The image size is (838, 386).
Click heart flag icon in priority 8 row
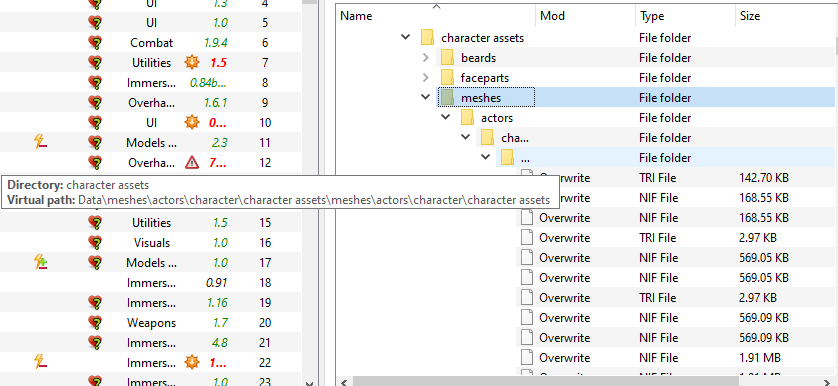[95, 83]
